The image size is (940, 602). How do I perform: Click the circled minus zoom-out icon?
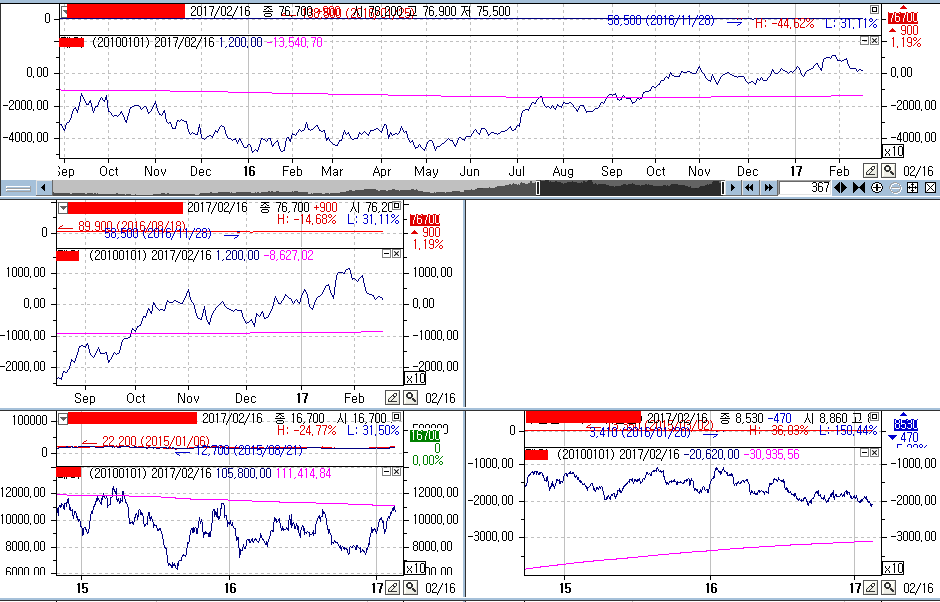pos(895,187)
